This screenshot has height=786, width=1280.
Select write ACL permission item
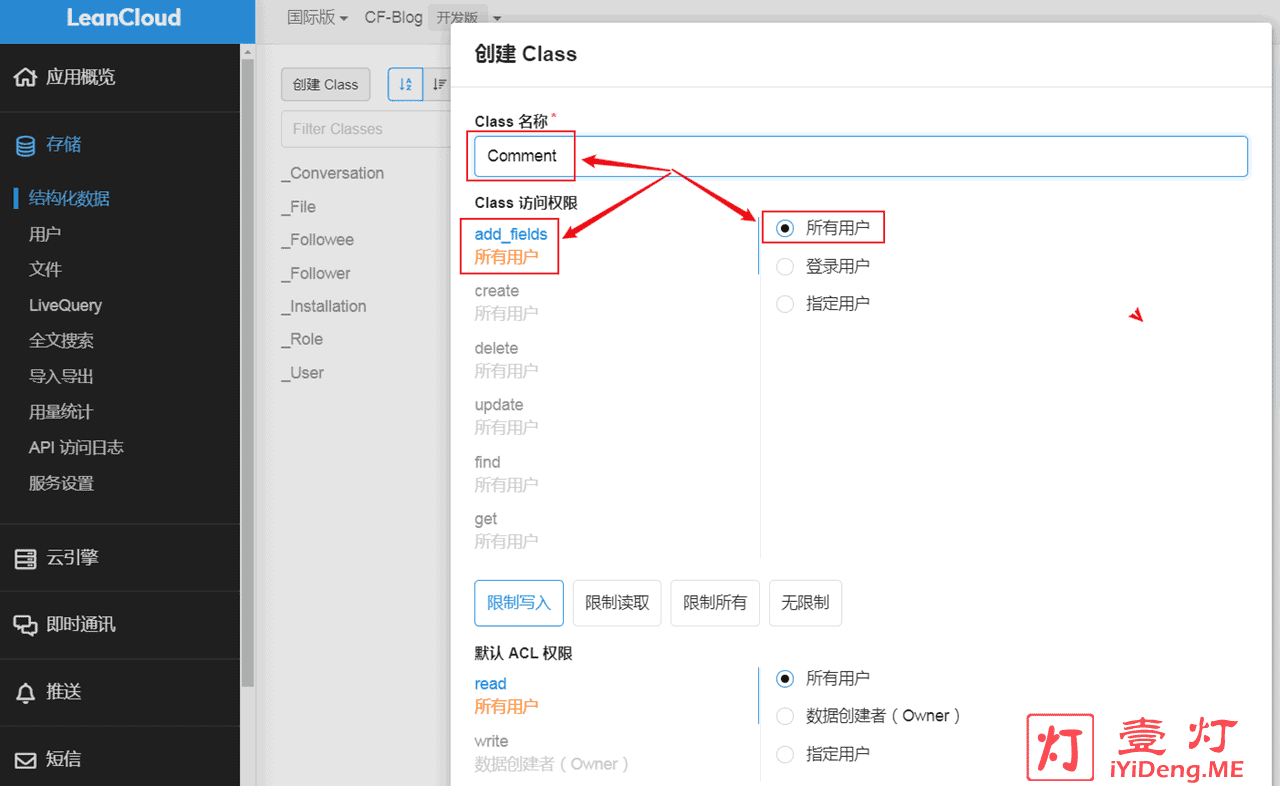(552, 752)
